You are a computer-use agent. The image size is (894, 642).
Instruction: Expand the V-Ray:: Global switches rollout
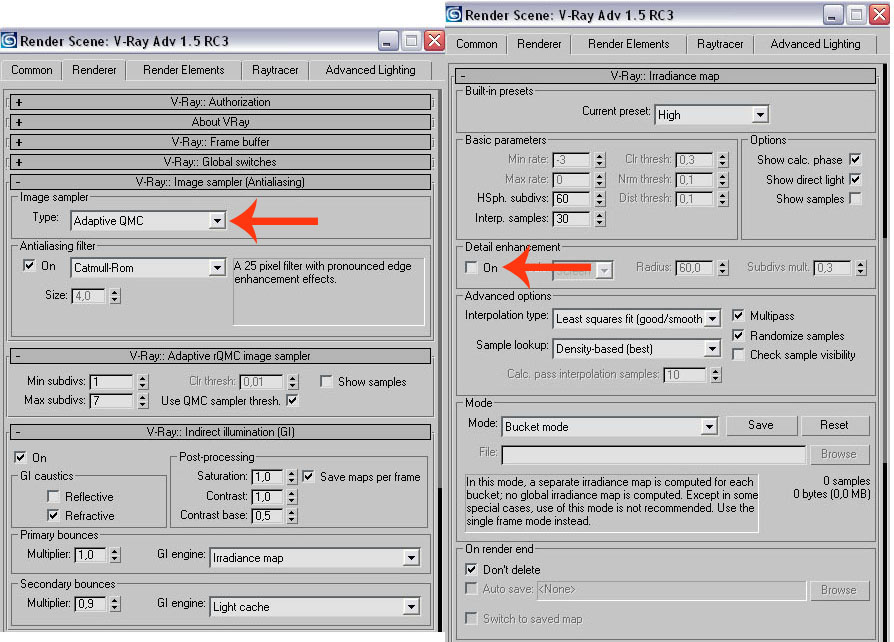click(220, 162)
